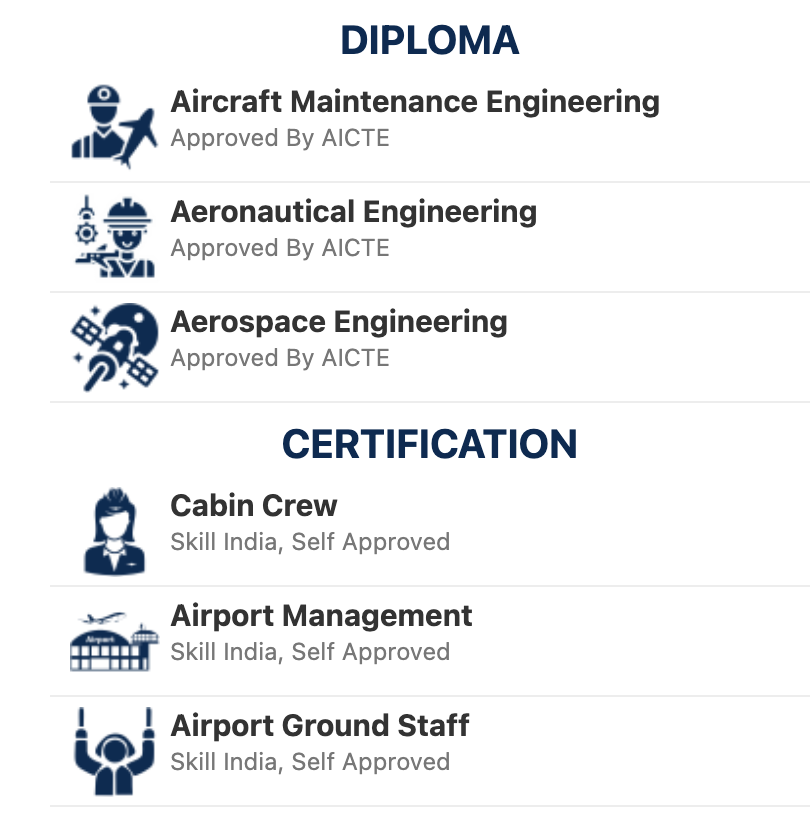Click 'Skill India, Self Approved' under Airport Management

point(310,652)
